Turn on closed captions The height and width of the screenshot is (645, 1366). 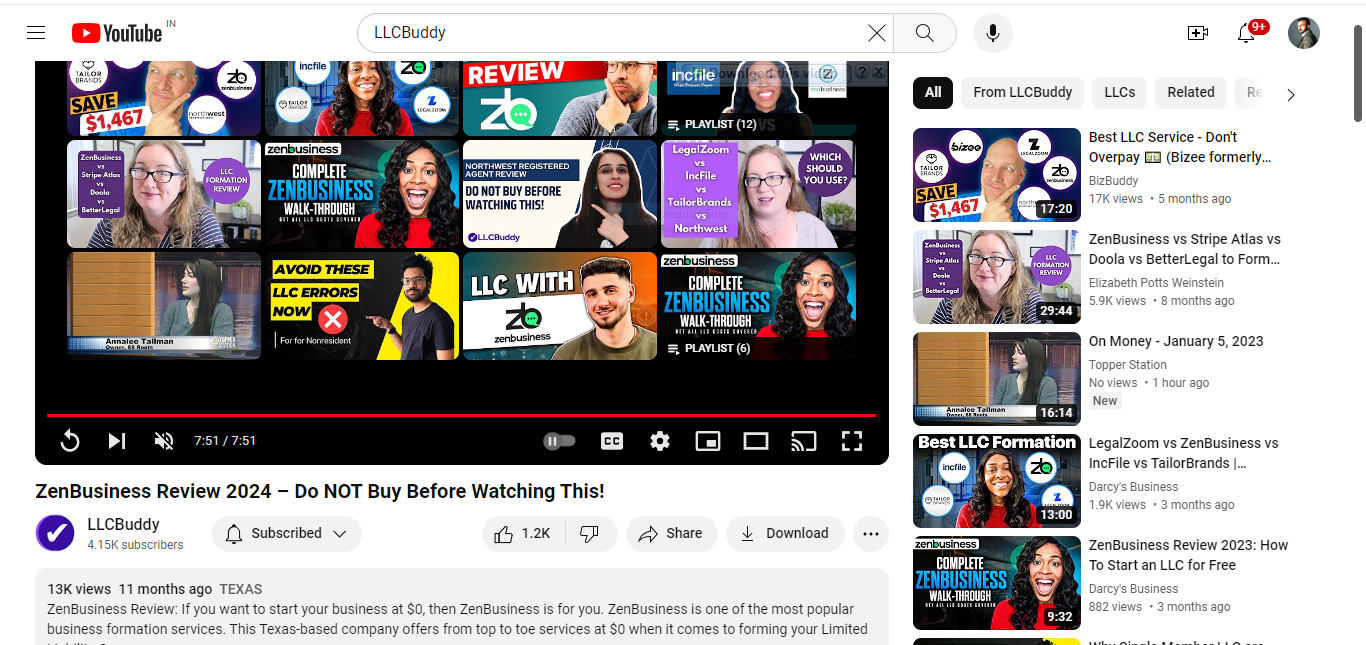pyautogui.click(x=612, y=441)
